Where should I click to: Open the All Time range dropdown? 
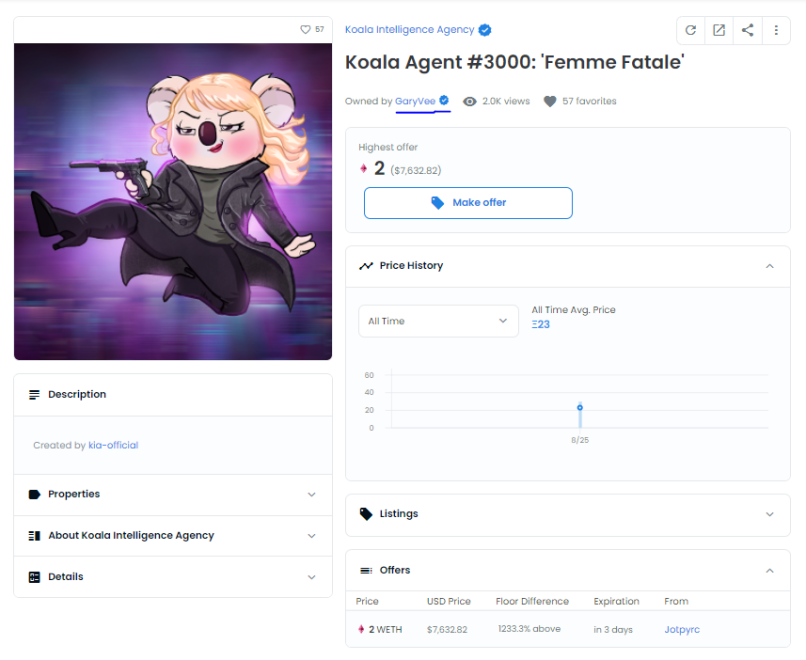point(438,321)
